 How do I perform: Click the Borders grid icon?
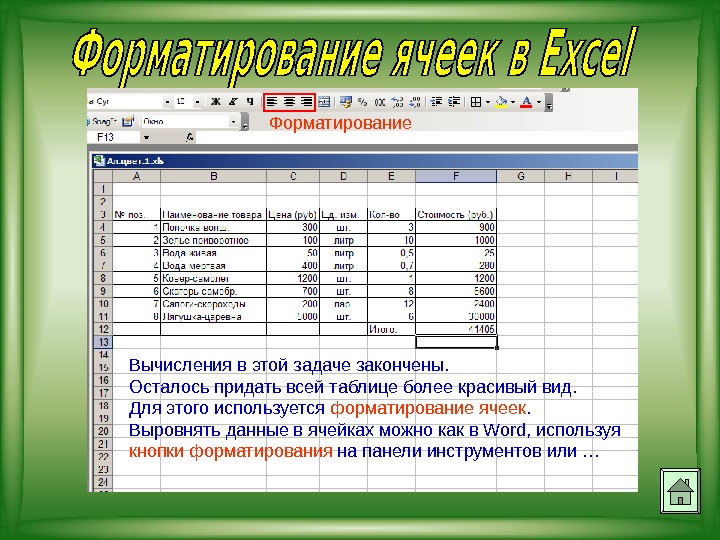pyautogui.click(x=476, y=102)
